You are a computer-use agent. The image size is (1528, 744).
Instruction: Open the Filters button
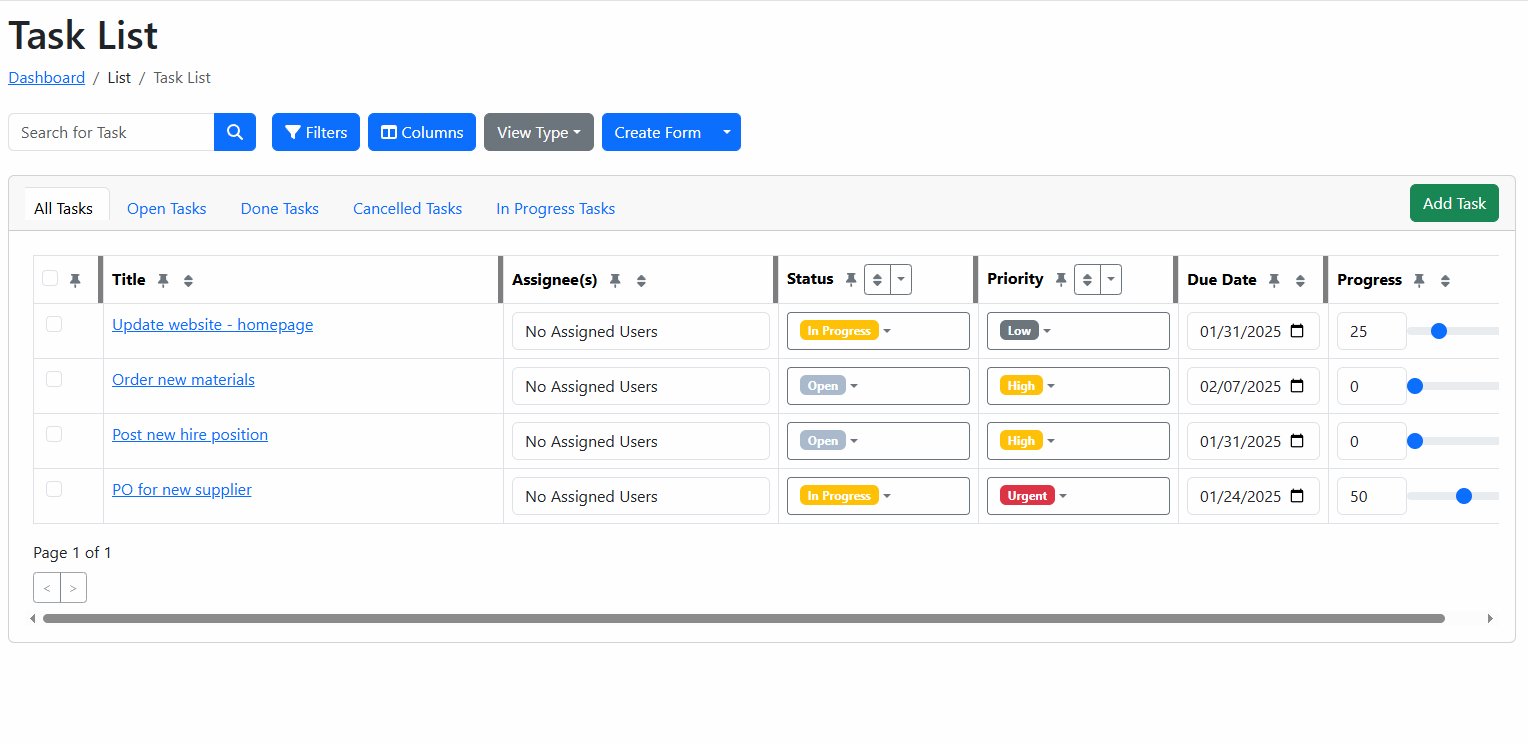(x=316, y=132)
